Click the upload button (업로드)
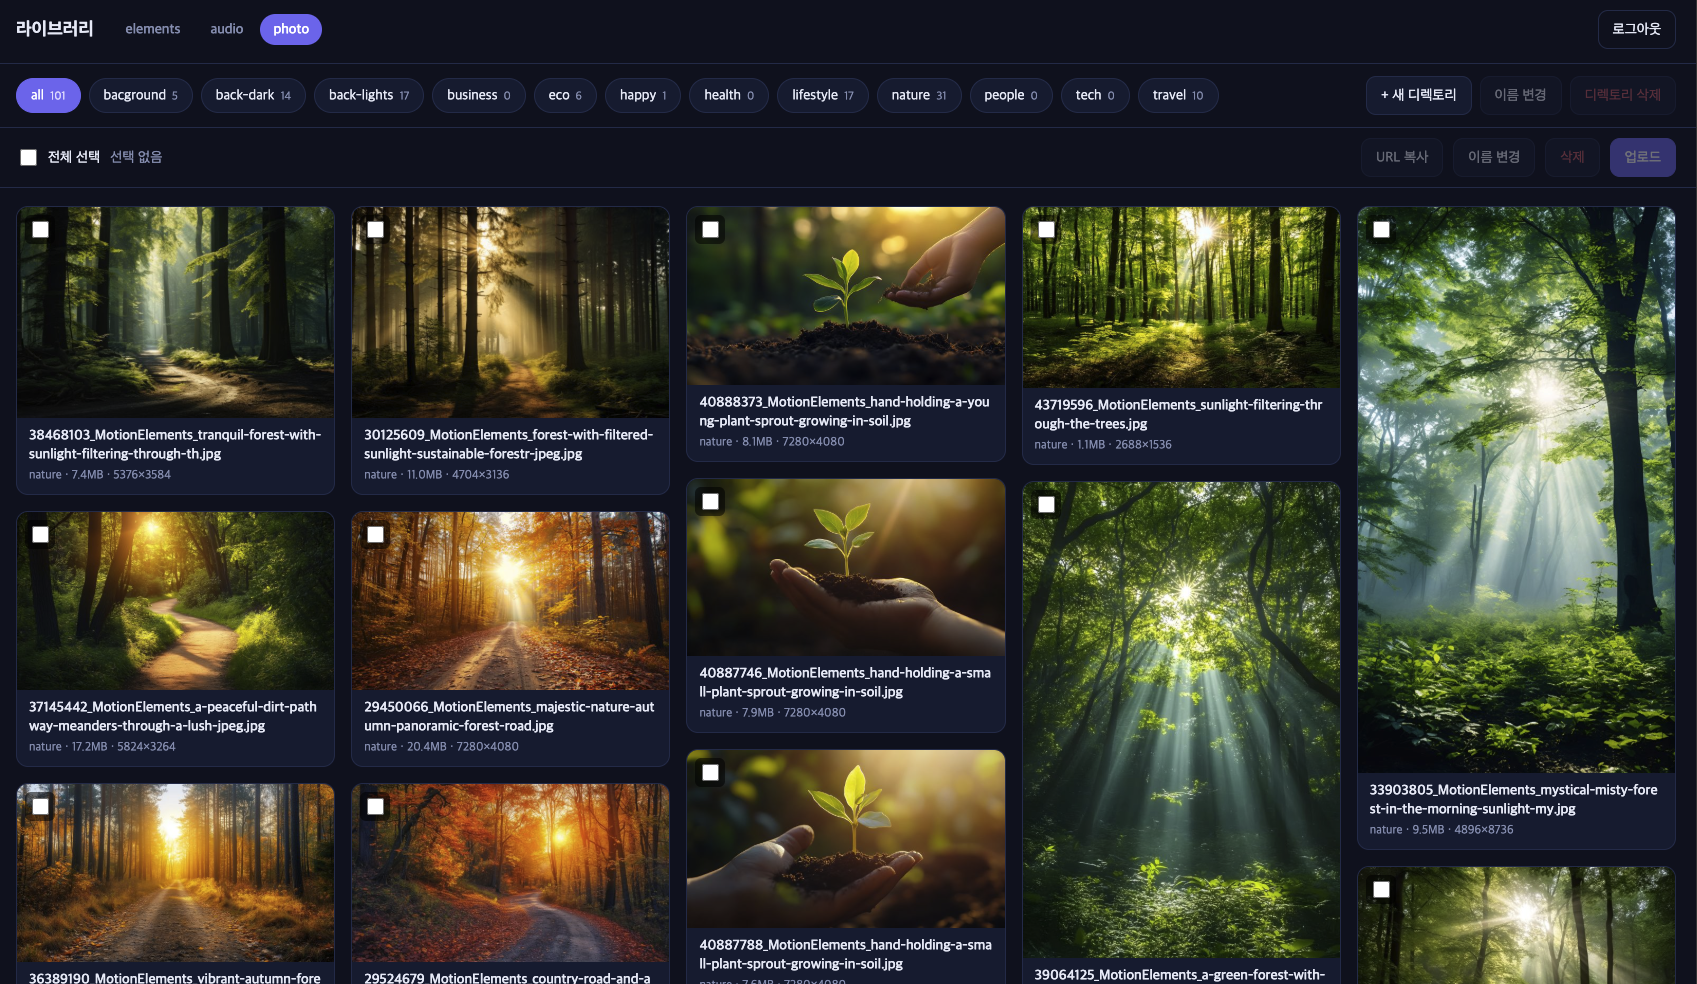 (1643, 157)
